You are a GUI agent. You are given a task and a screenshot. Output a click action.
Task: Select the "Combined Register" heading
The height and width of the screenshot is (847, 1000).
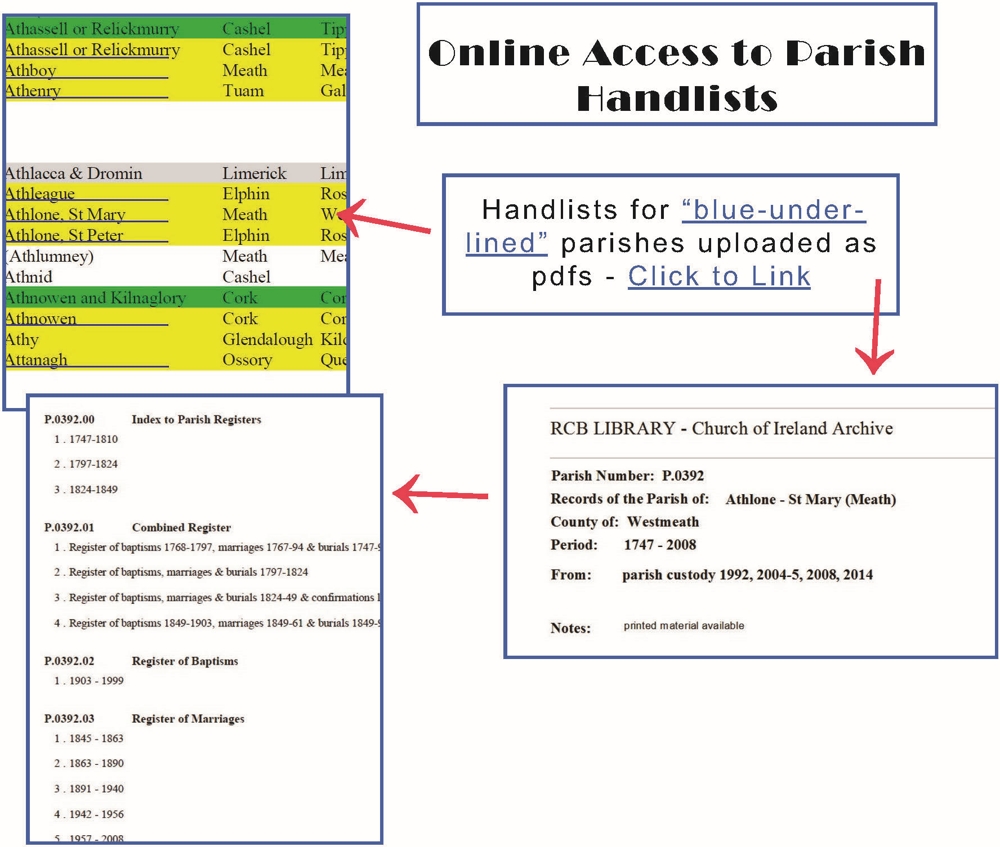[181, 527]
